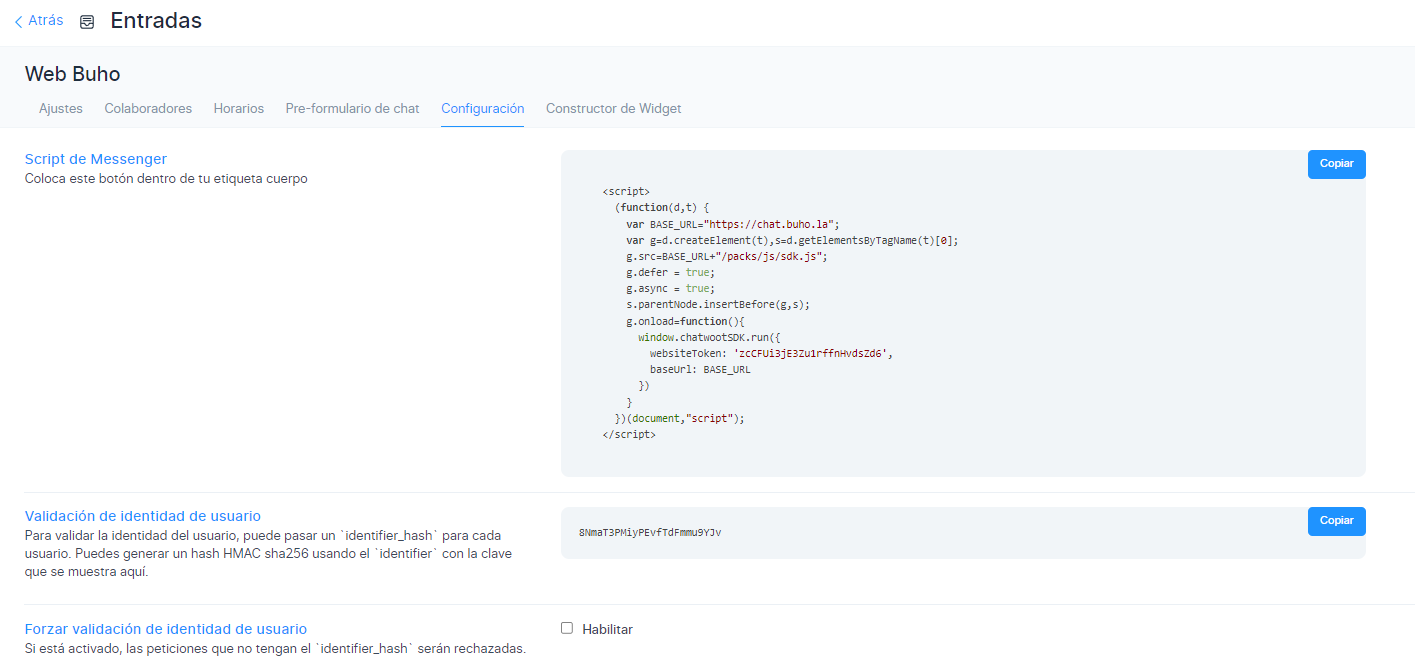
Task: Switch to the Colaboradores tab
Action: click(x=148, y=108)
